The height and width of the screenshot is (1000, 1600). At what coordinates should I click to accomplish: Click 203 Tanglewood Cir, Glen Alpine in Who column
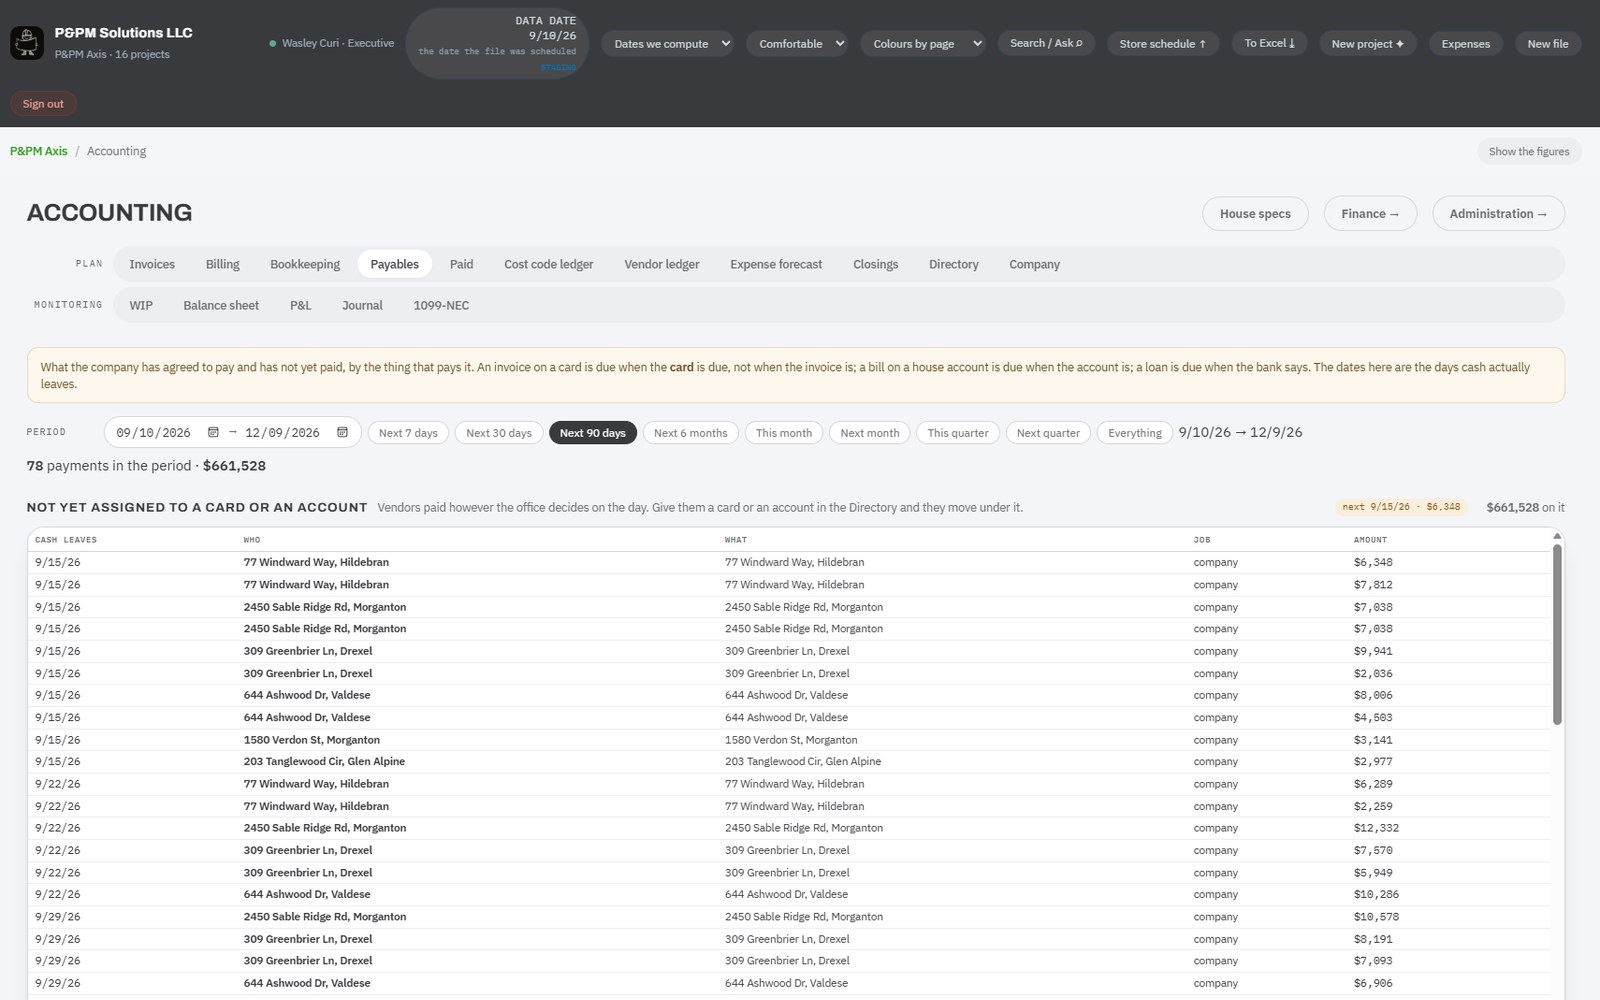(x=324, y=761)
